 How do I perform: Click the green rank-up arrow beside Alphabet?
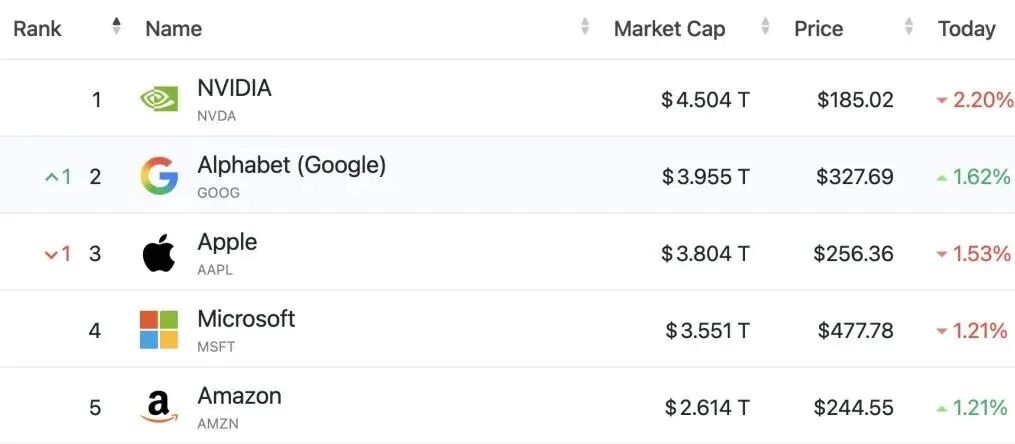pyautogui.click(x=52, y=177)
